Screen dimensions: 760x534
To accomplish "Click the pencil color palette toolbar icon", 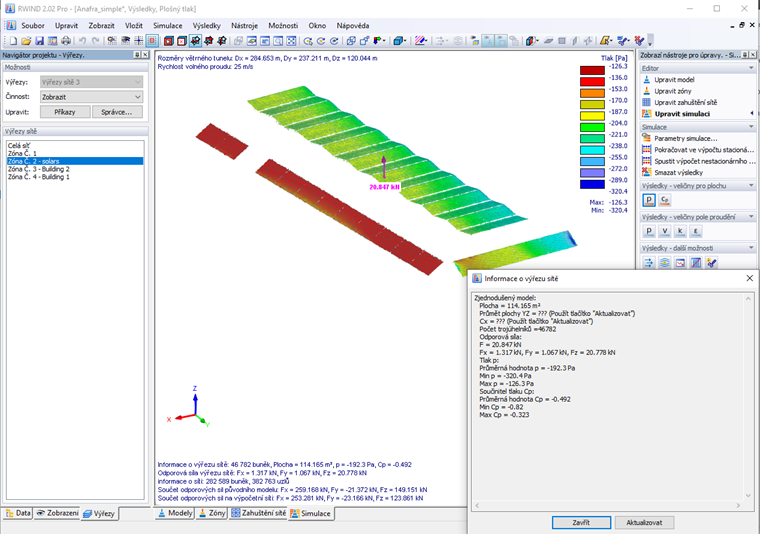I will tap(420, 41).
